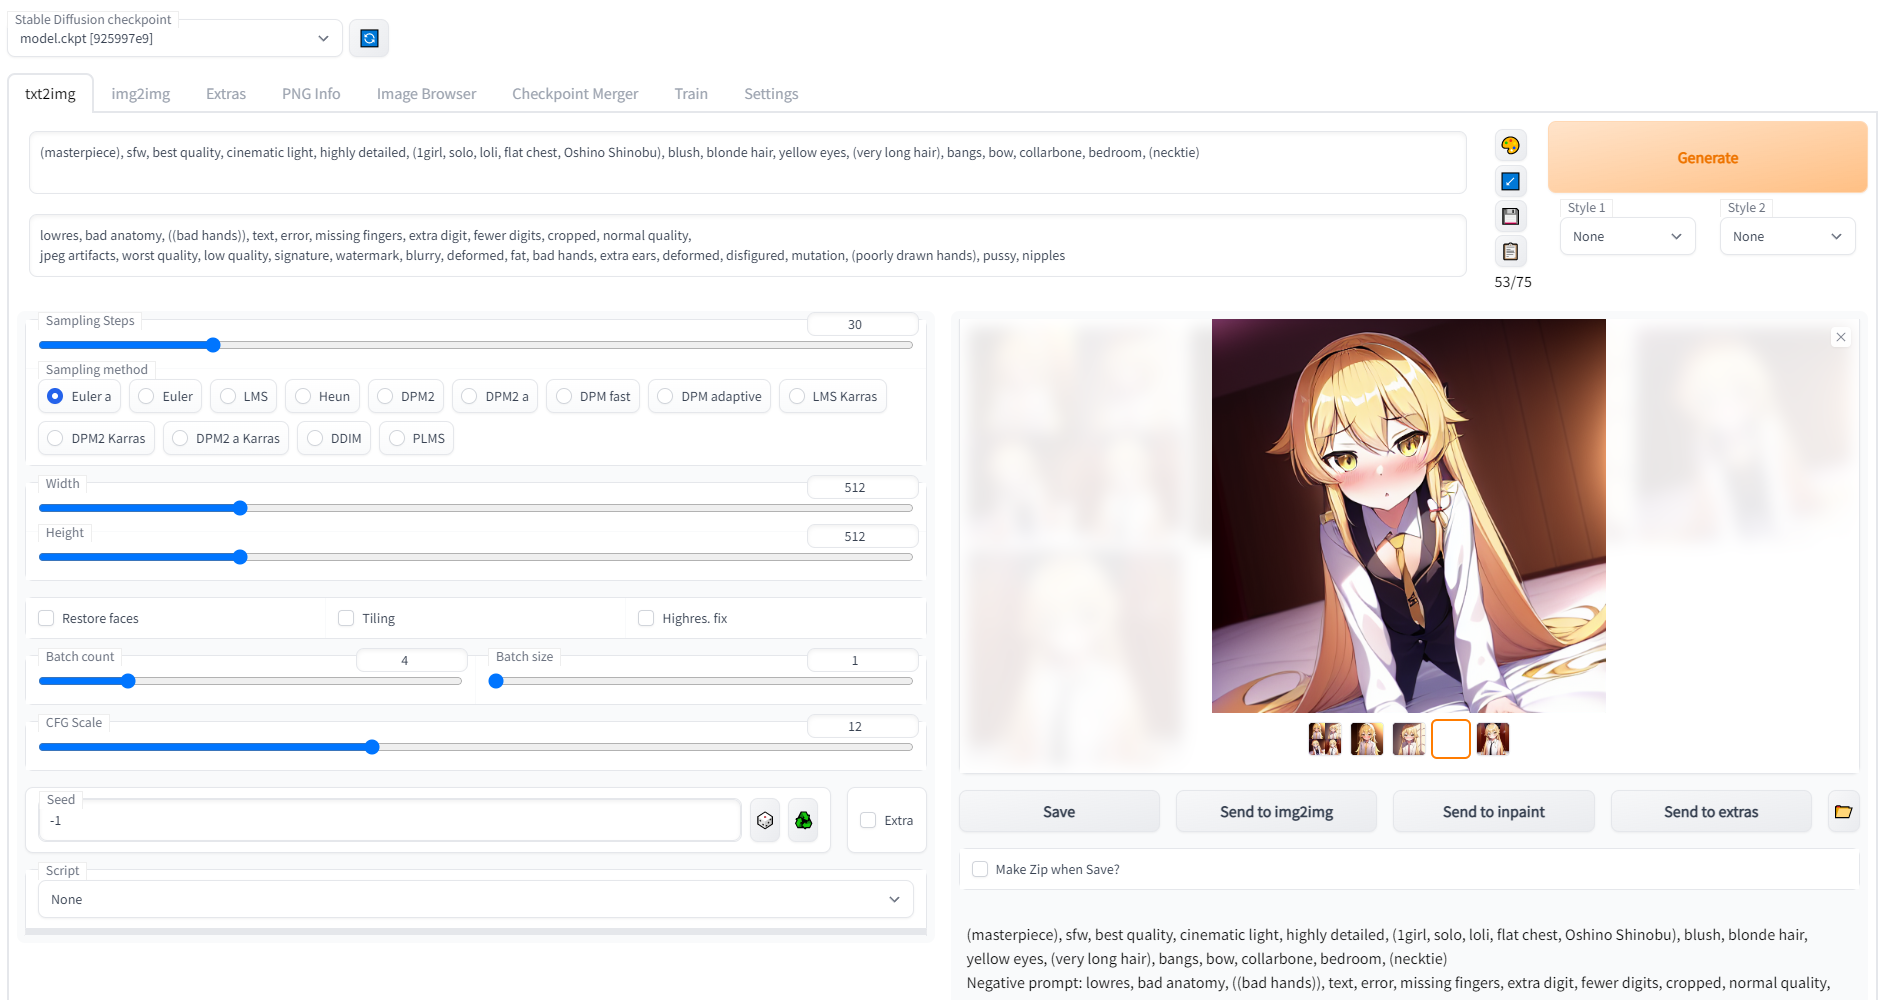
Task: Save prompt as style with floppy icon
Action: pos(1510,216)
